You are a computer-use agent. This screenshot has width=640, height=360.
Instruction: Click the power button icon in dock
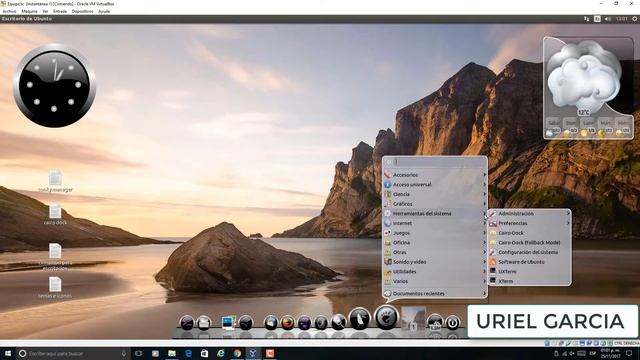tap(452, 323)
